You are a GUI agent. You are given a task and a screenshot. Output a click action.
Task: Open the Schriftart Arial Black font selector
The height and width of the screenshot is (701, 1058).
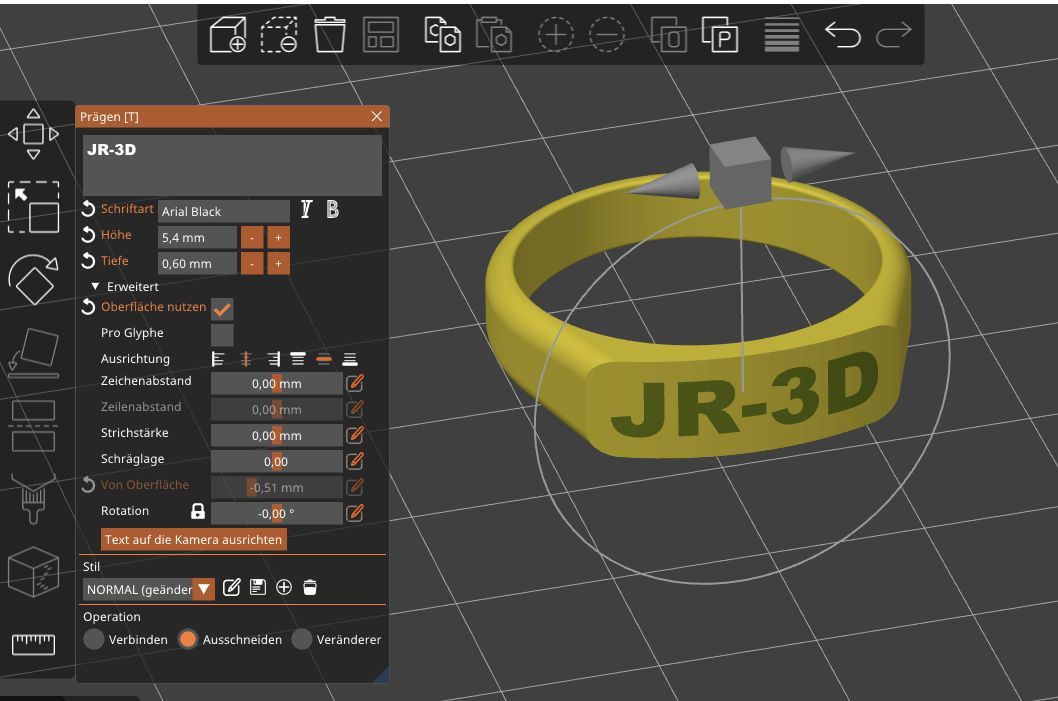(x=224, y=211)
